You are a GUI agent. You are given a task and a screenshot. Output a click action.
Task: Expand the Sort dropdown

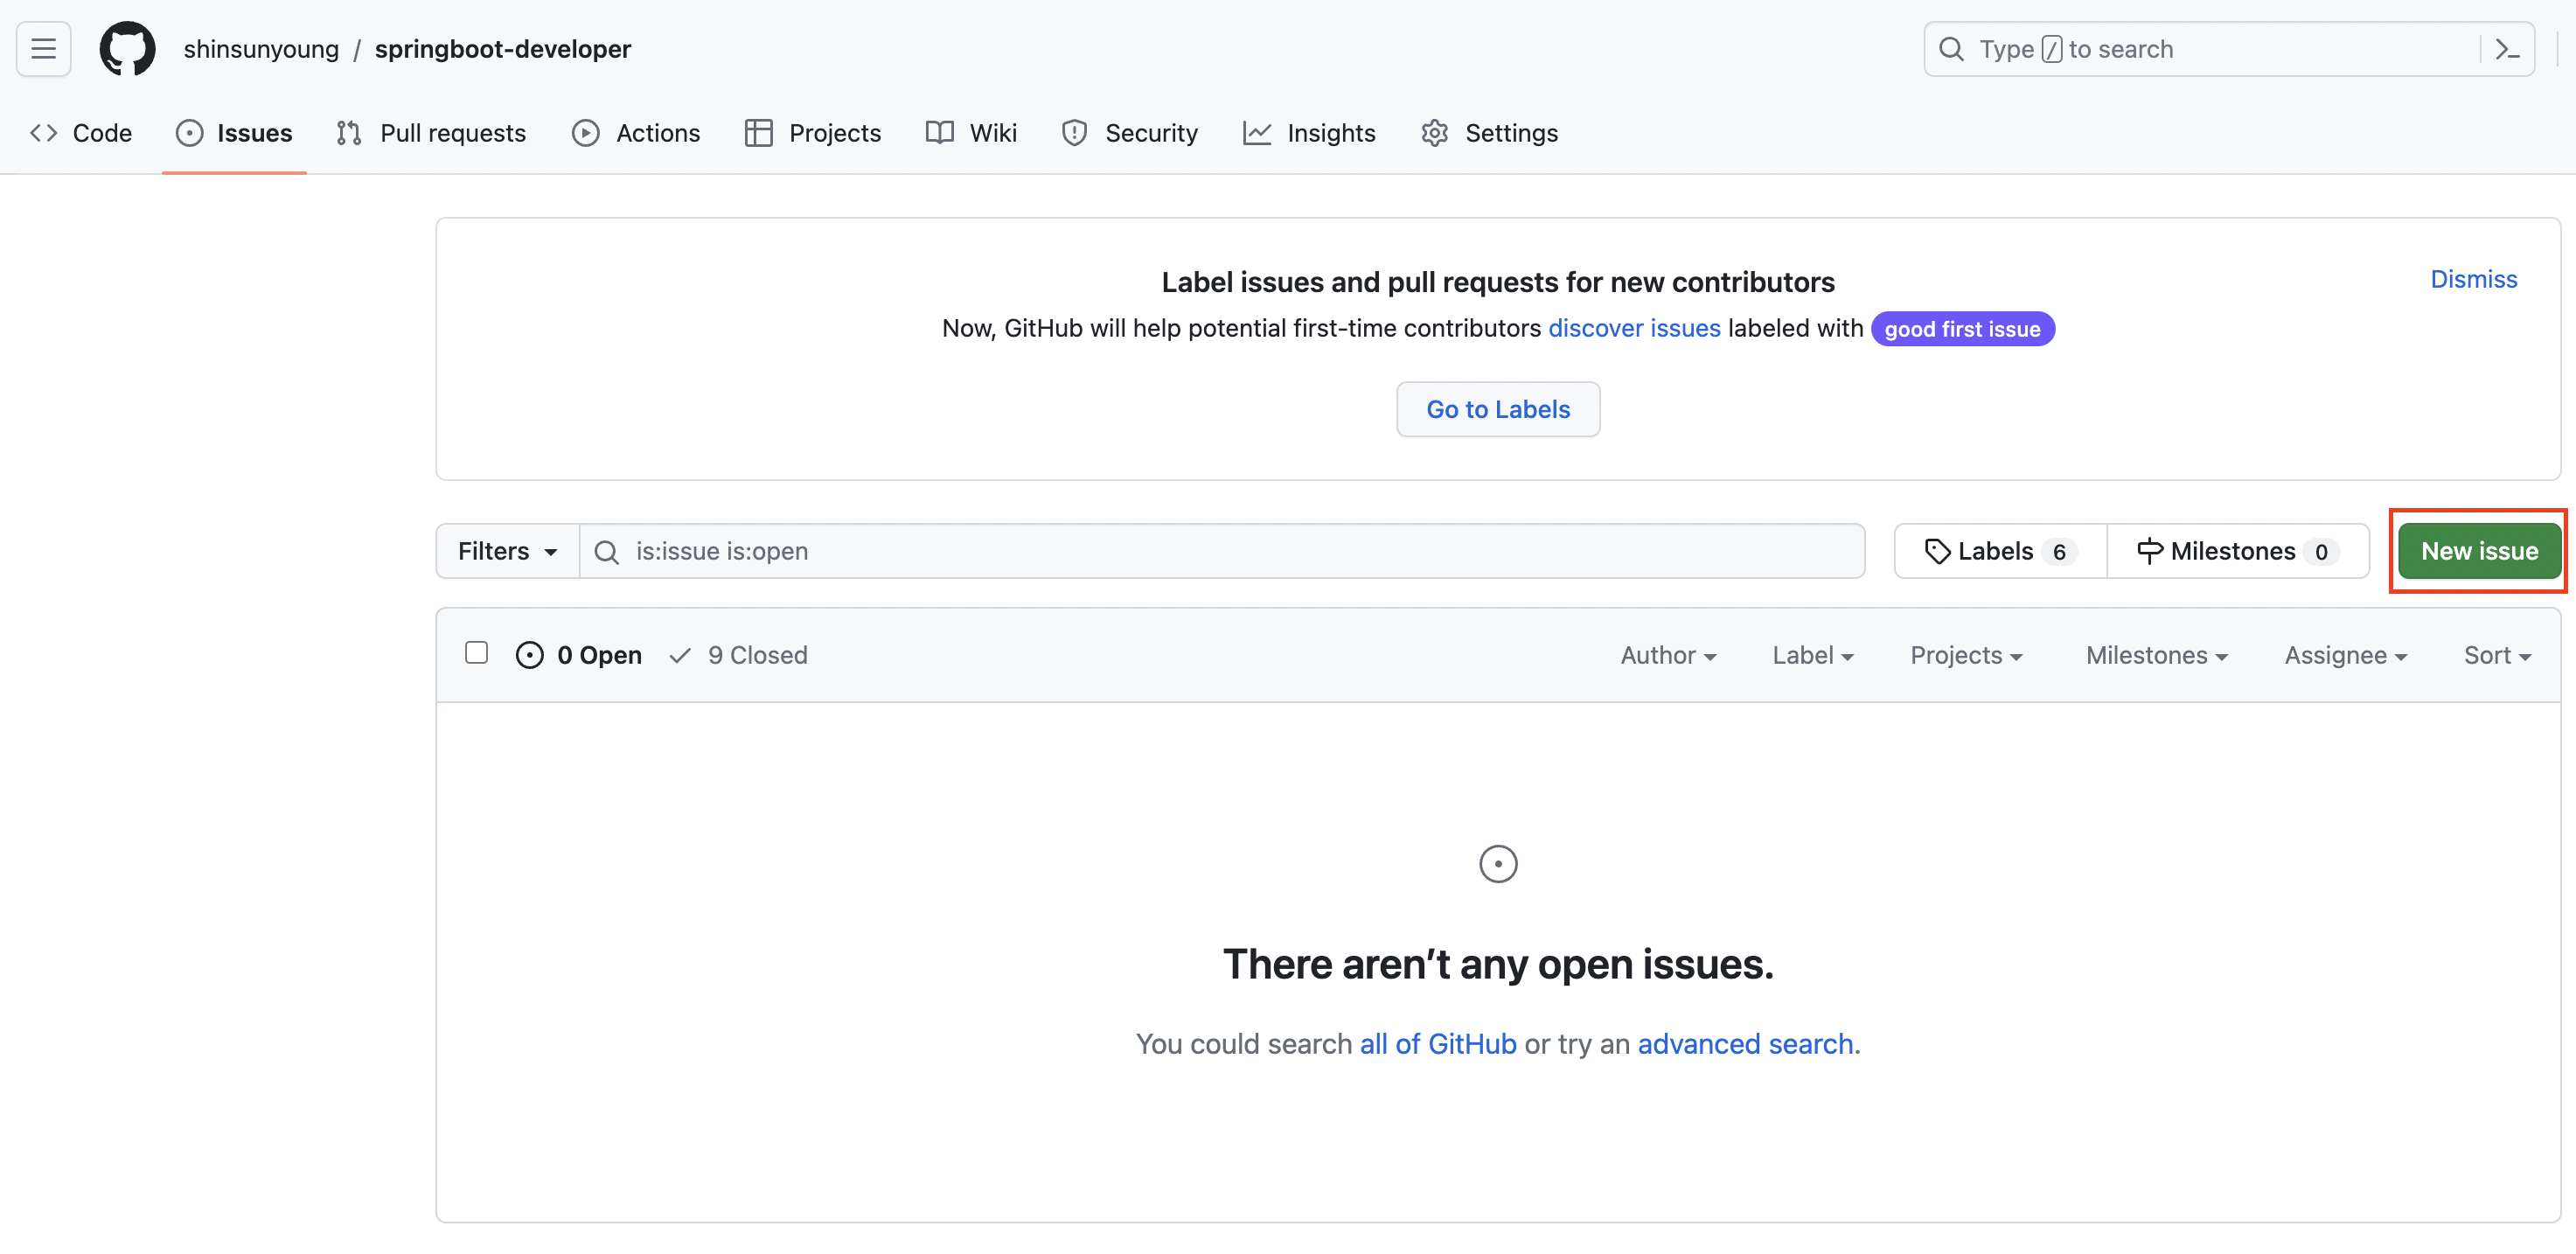pyautogui.click(x=2496, y=655)
